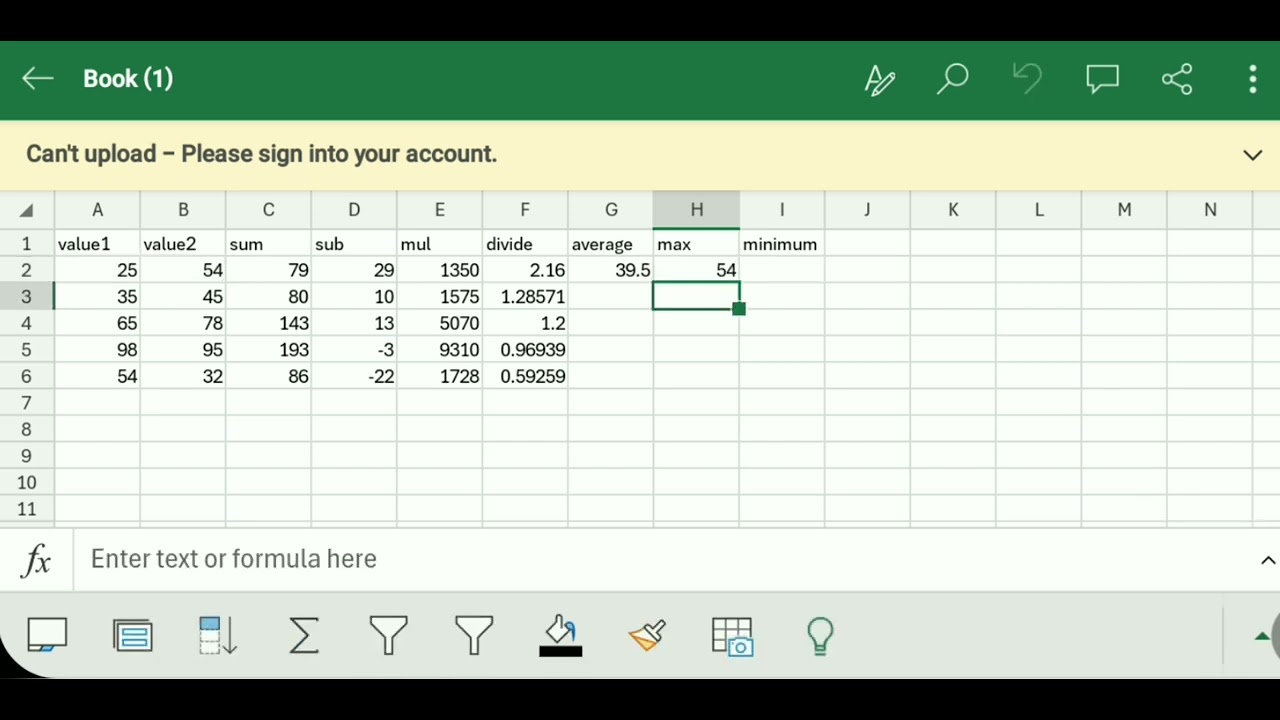1280x720 pixels.
Task: Open the search magnifier icon
Action: point(953,79)
